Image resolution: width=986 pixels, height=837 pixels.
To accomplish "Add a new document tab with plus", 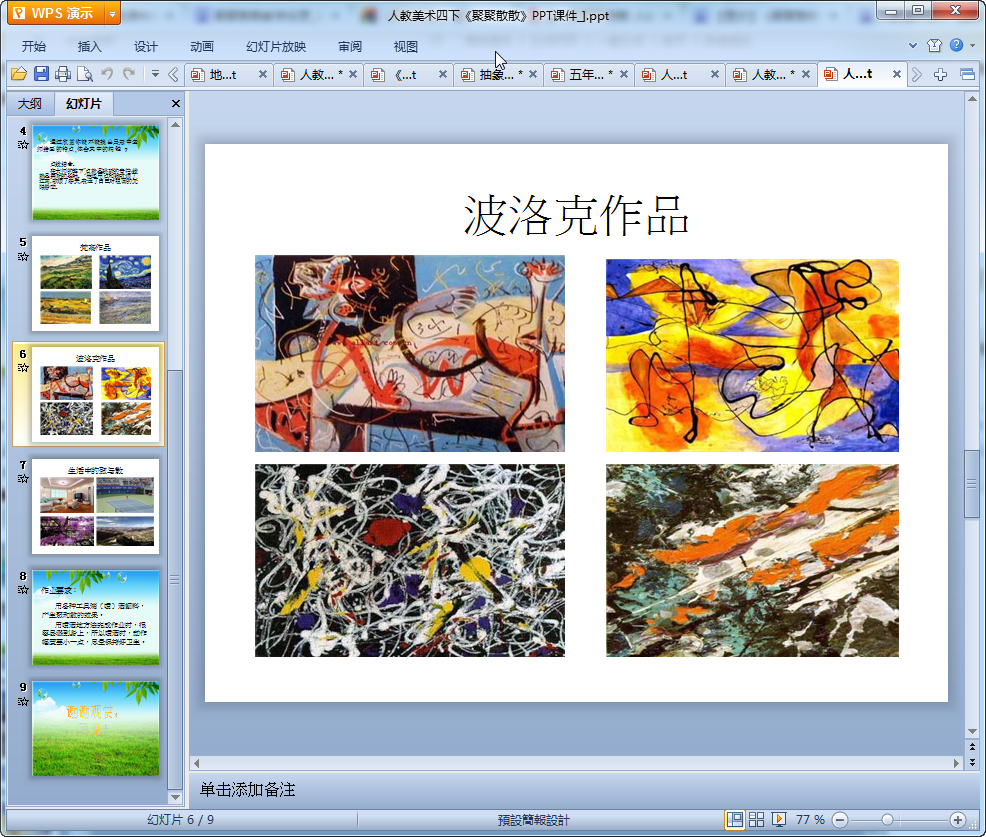I will 940,75.
